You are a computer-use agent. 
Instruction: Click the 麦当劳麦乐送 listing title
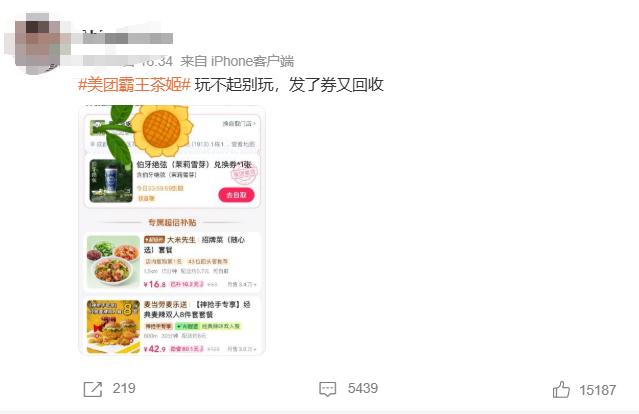coord(197,310)
